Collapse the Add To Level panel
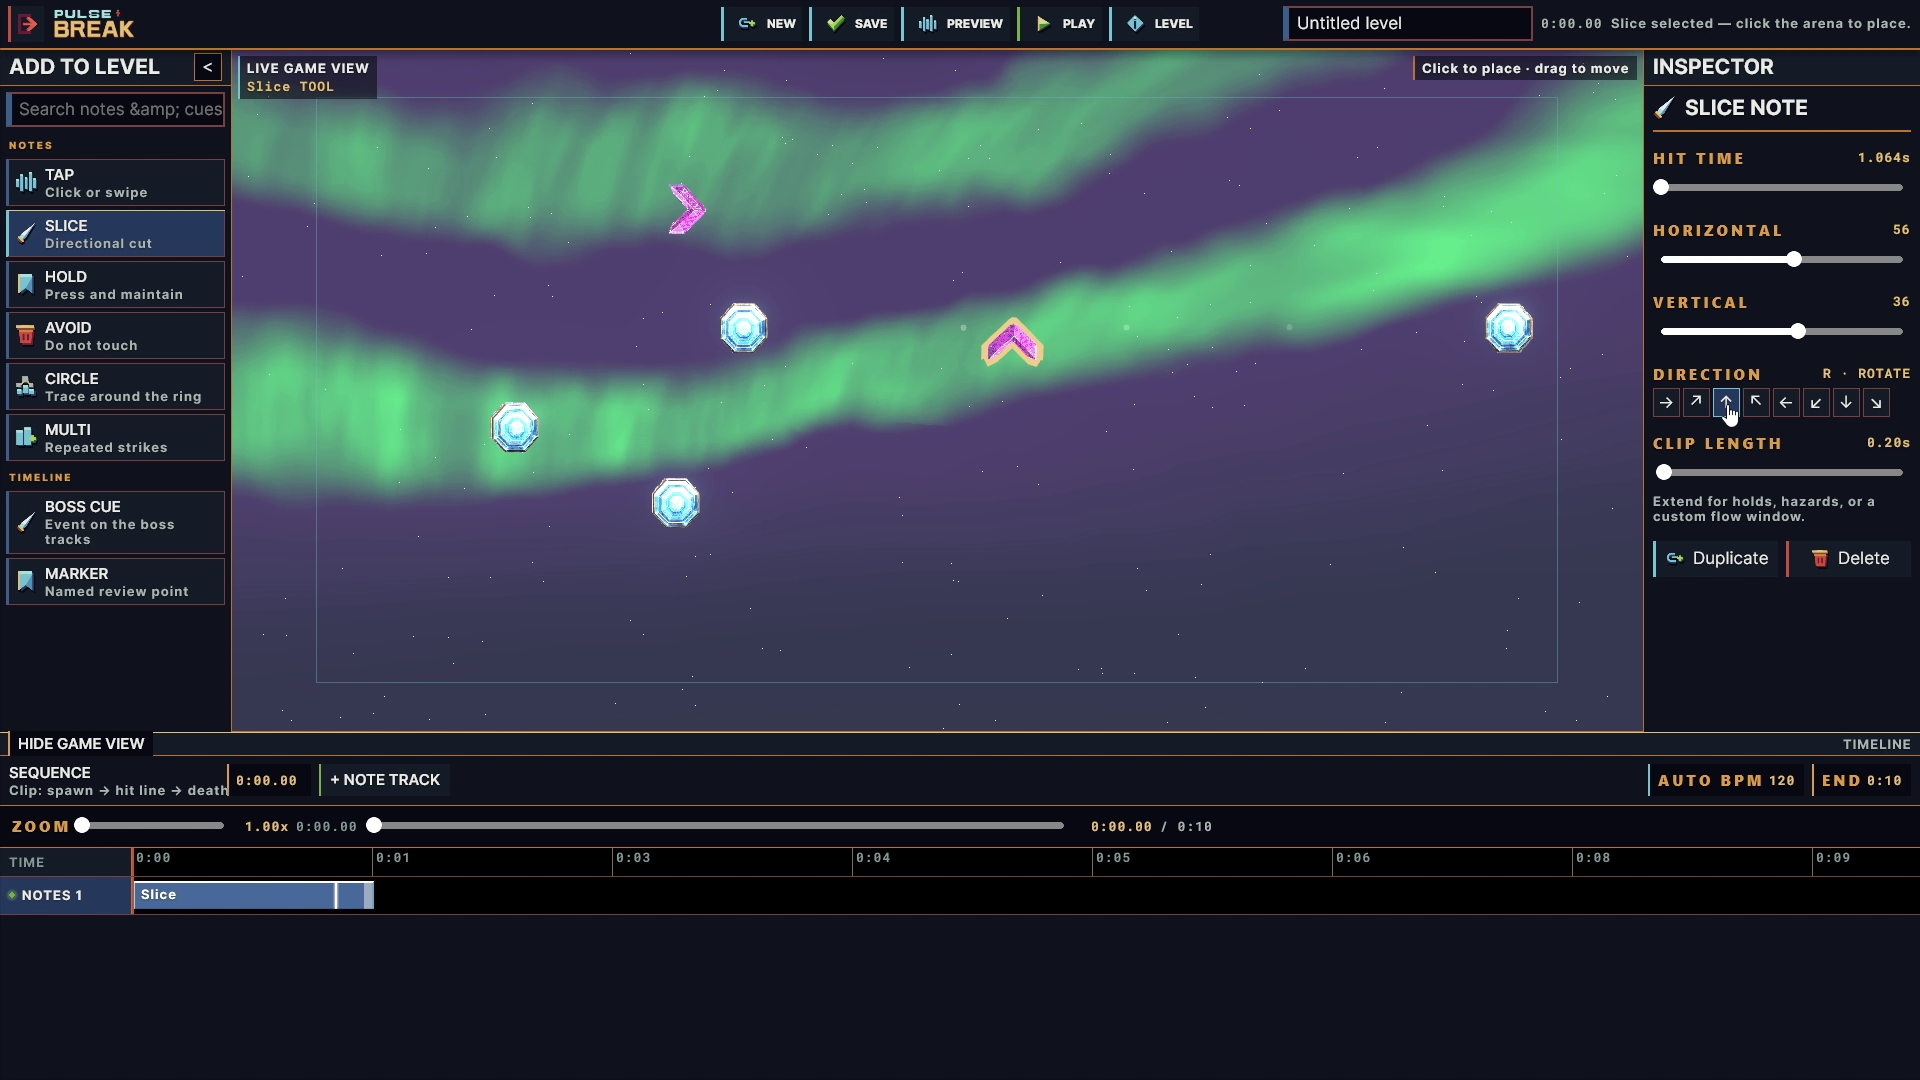The width and height of the screenshot is (1920, 1080). (x=208, y=67)
